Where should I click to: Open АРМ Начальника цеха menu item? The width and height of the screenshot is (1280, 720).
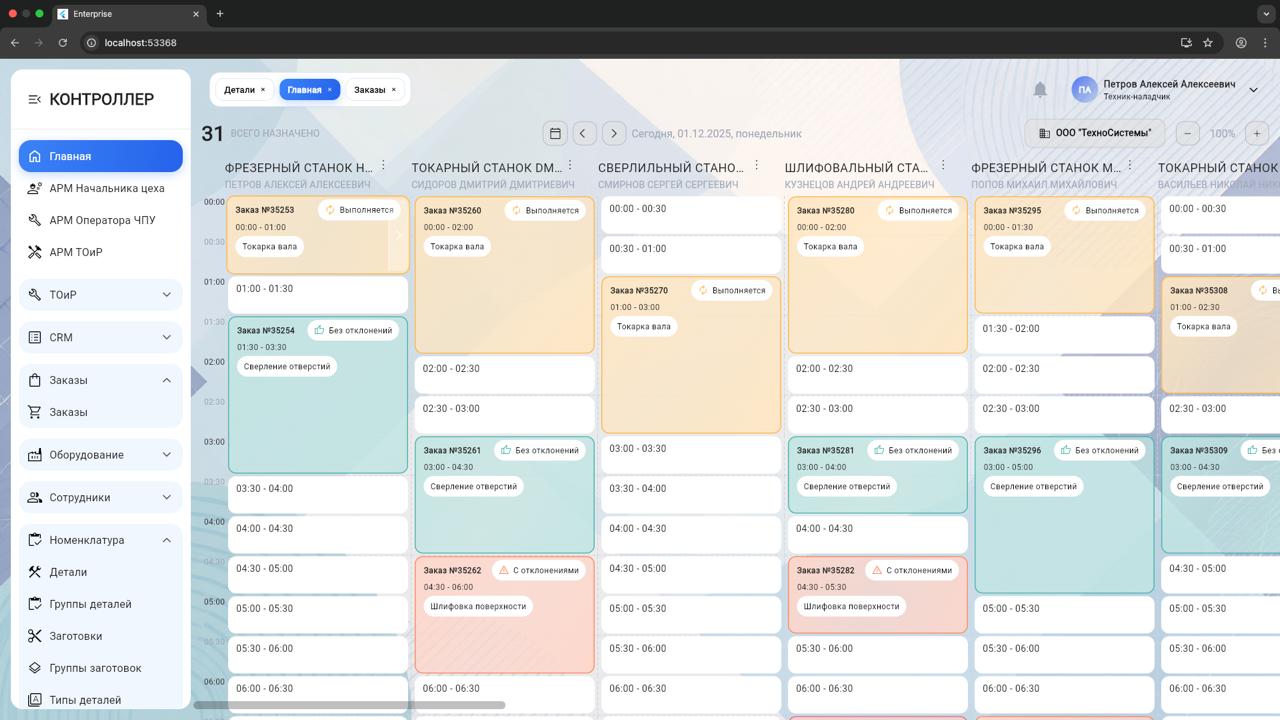point(106,188)
